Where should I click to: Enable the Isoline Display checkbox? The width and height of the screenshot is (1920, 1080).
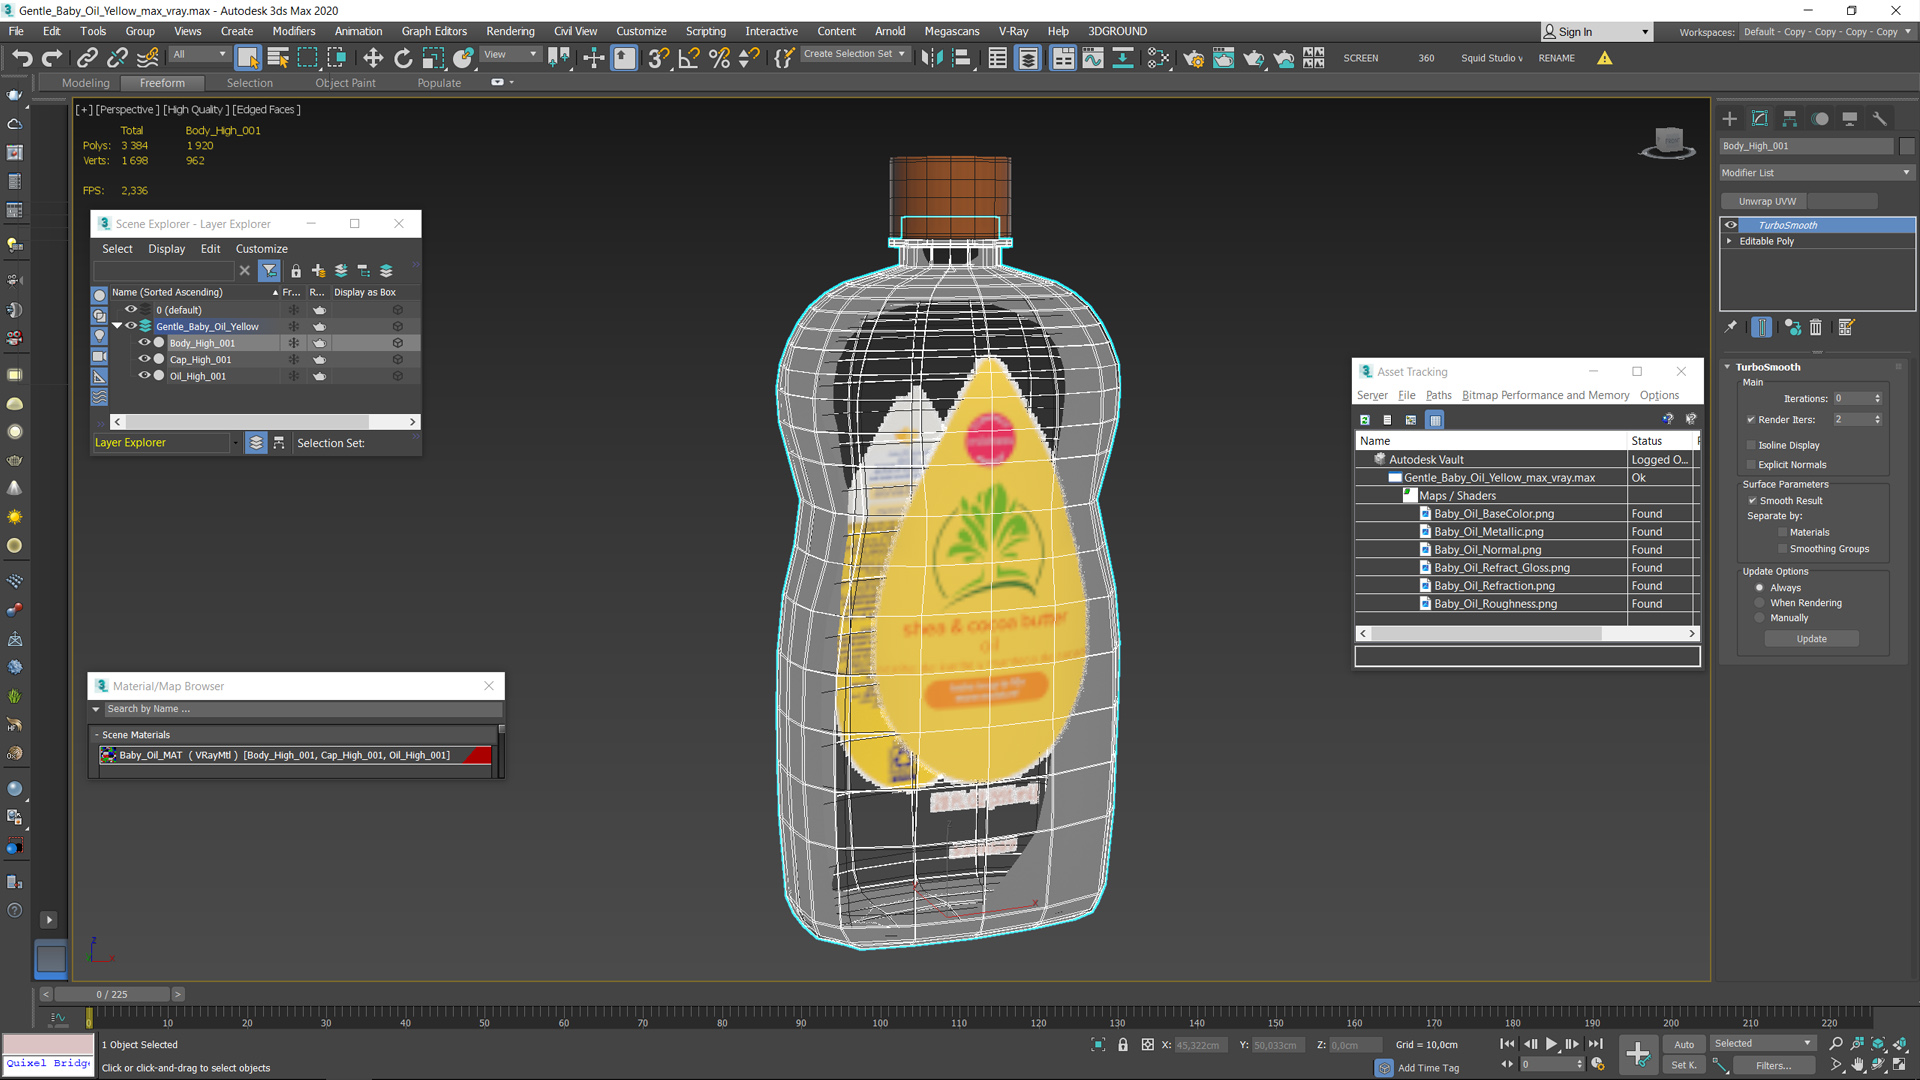pos(1751,445)
